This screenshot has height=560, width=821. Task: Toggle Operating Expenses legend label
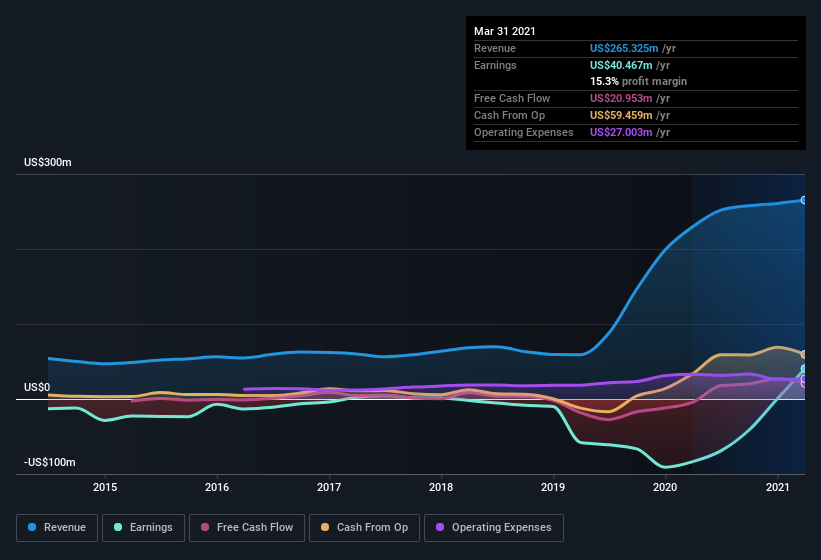[501, 527]
